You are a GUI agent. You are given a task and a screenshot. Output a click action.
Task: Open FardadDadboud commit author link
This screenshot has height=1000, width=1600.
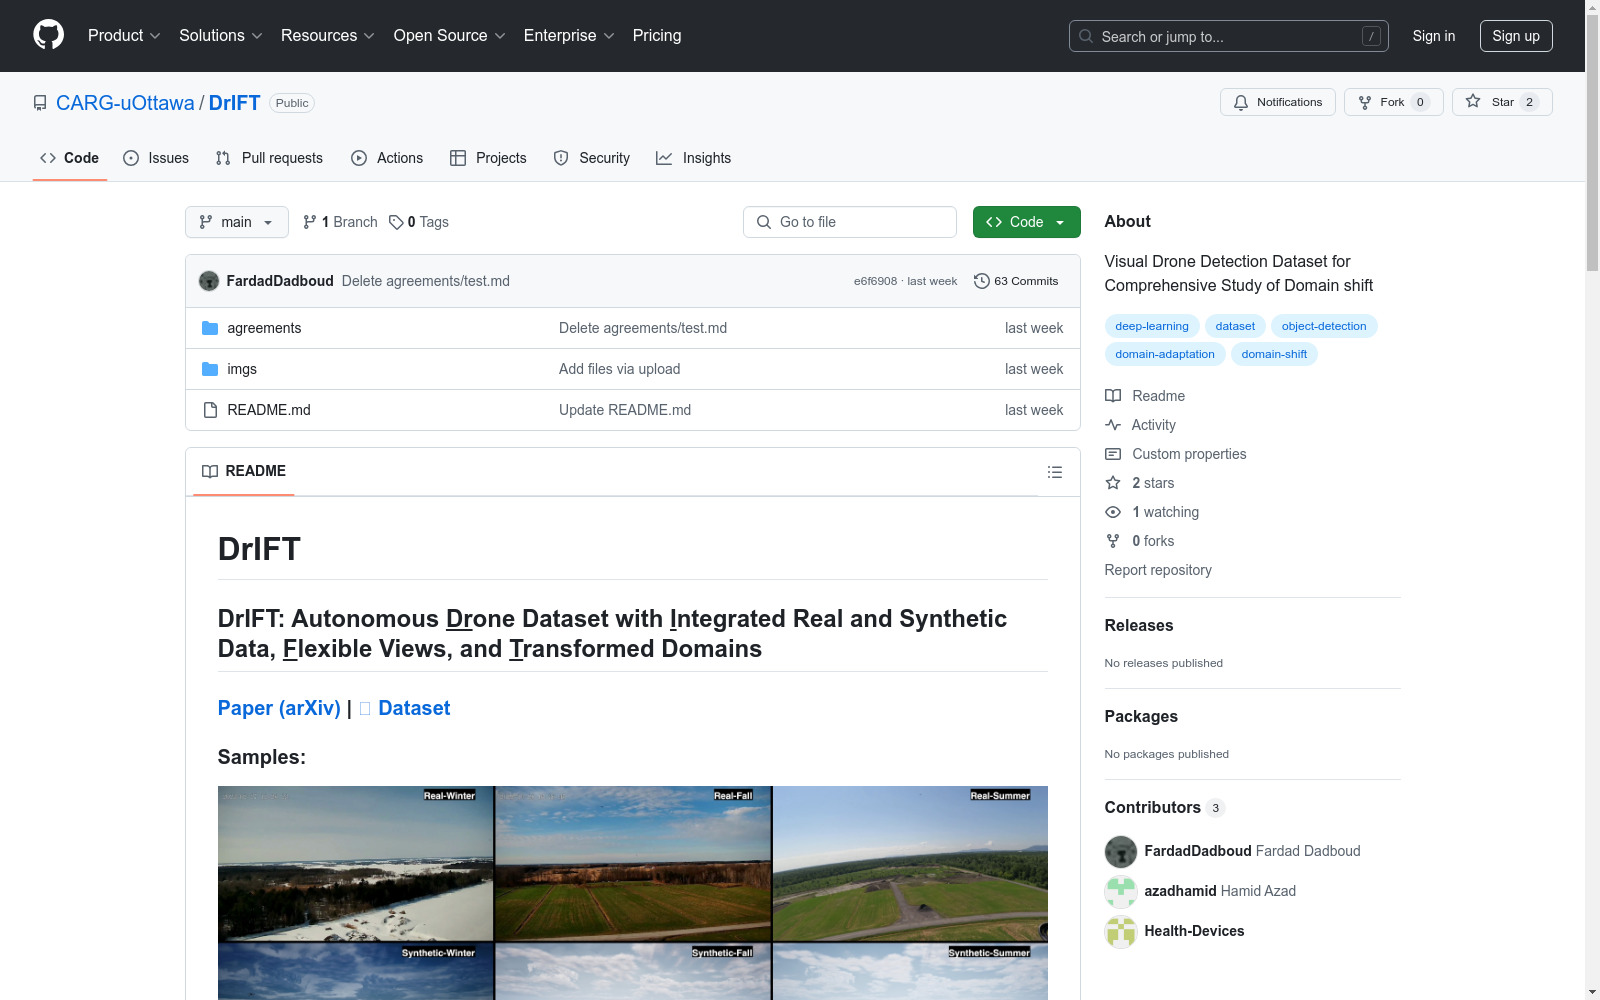[x=280, y=281]
